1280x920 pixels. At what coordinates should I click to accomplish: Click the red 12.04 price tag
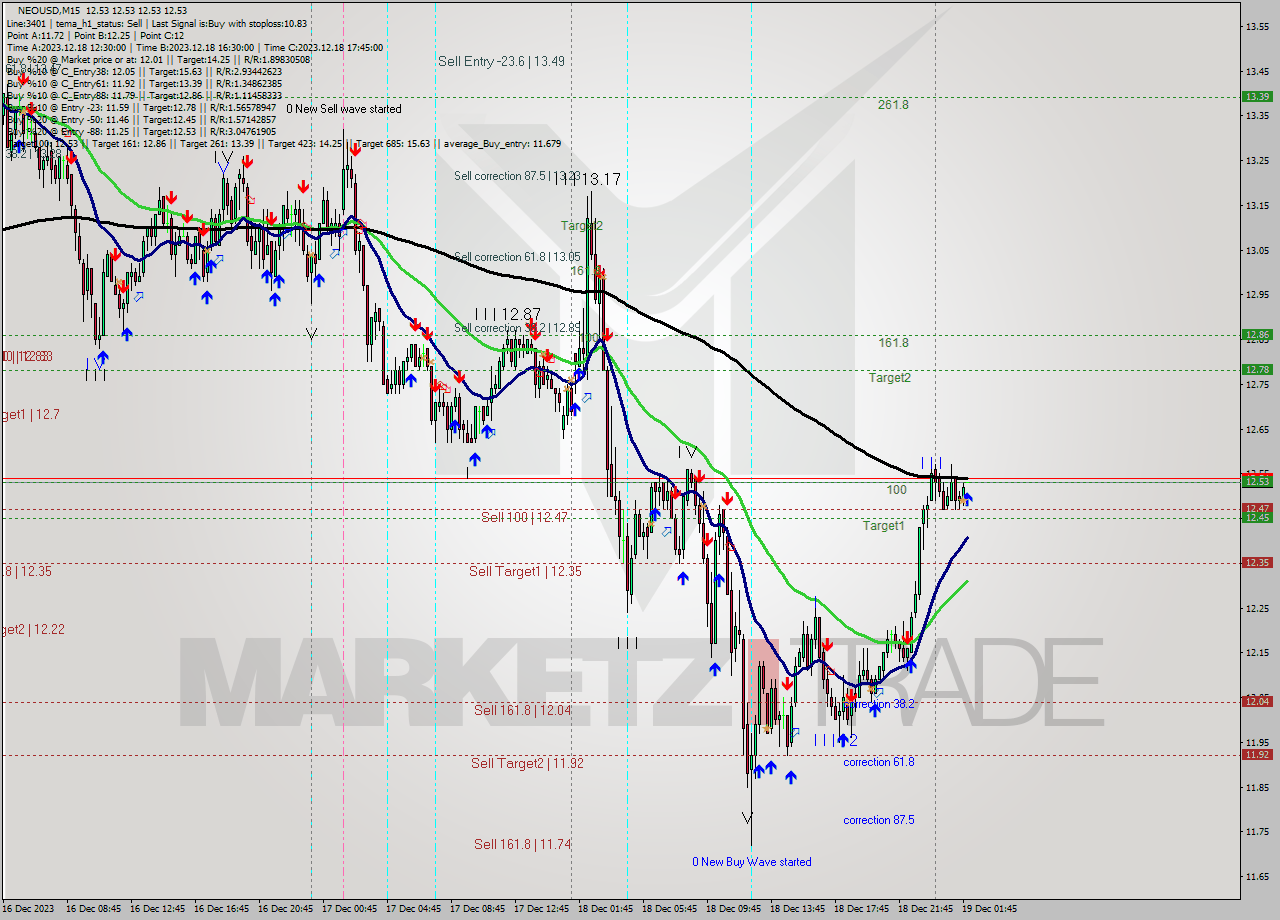click(x=1257, y=701)
